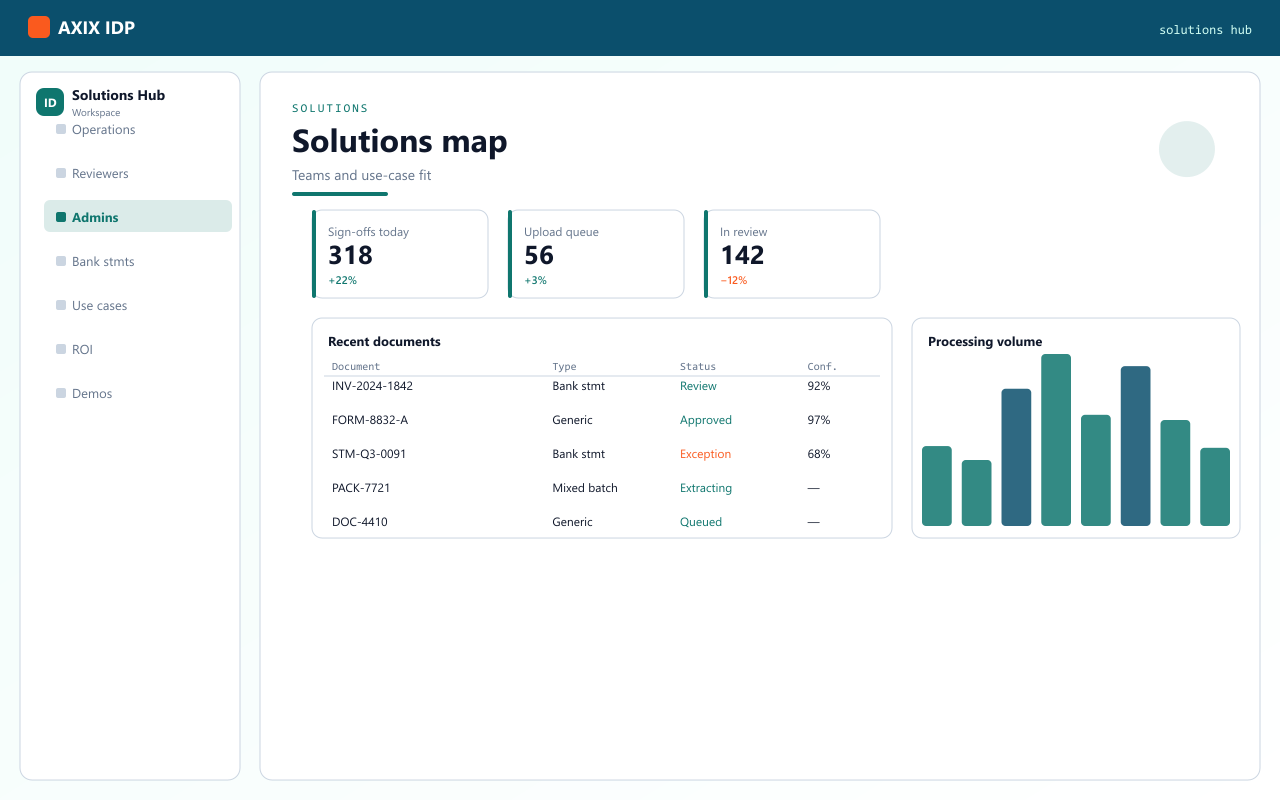Click the Mixed batch type cell

coord(585,488)
